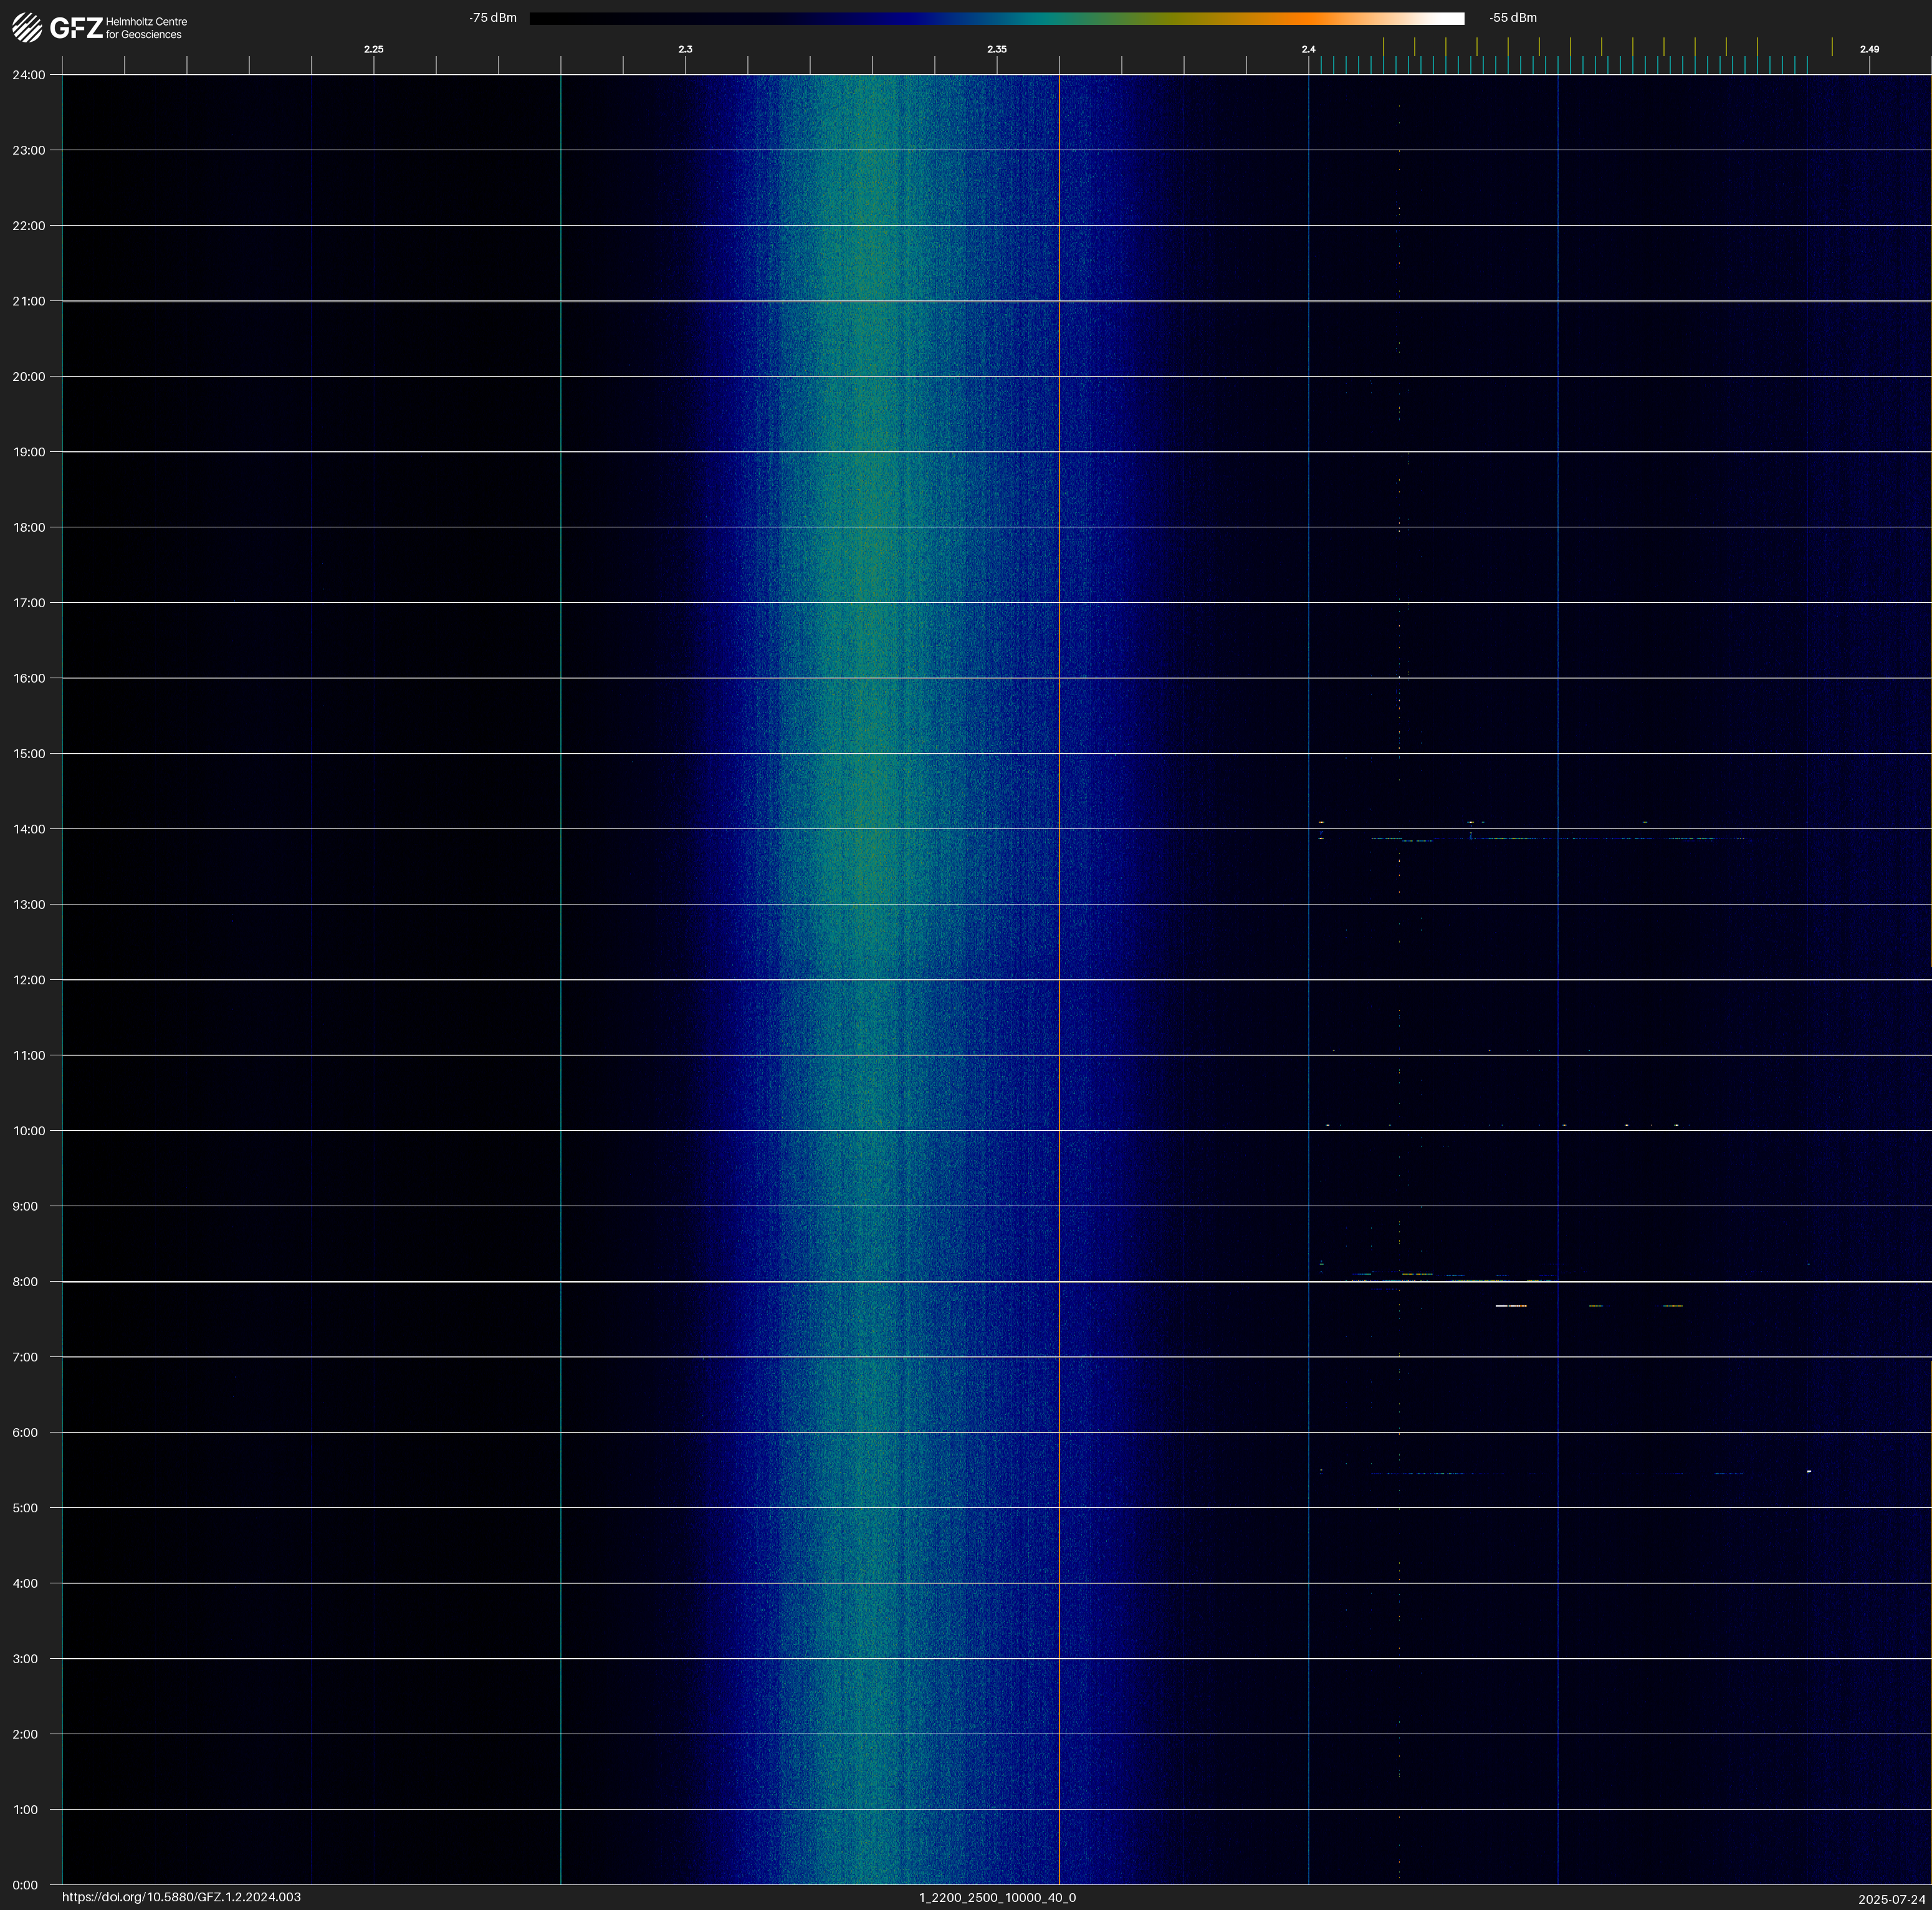Open the doi.org GFZ dataset link

click(x=181, y=1897)
